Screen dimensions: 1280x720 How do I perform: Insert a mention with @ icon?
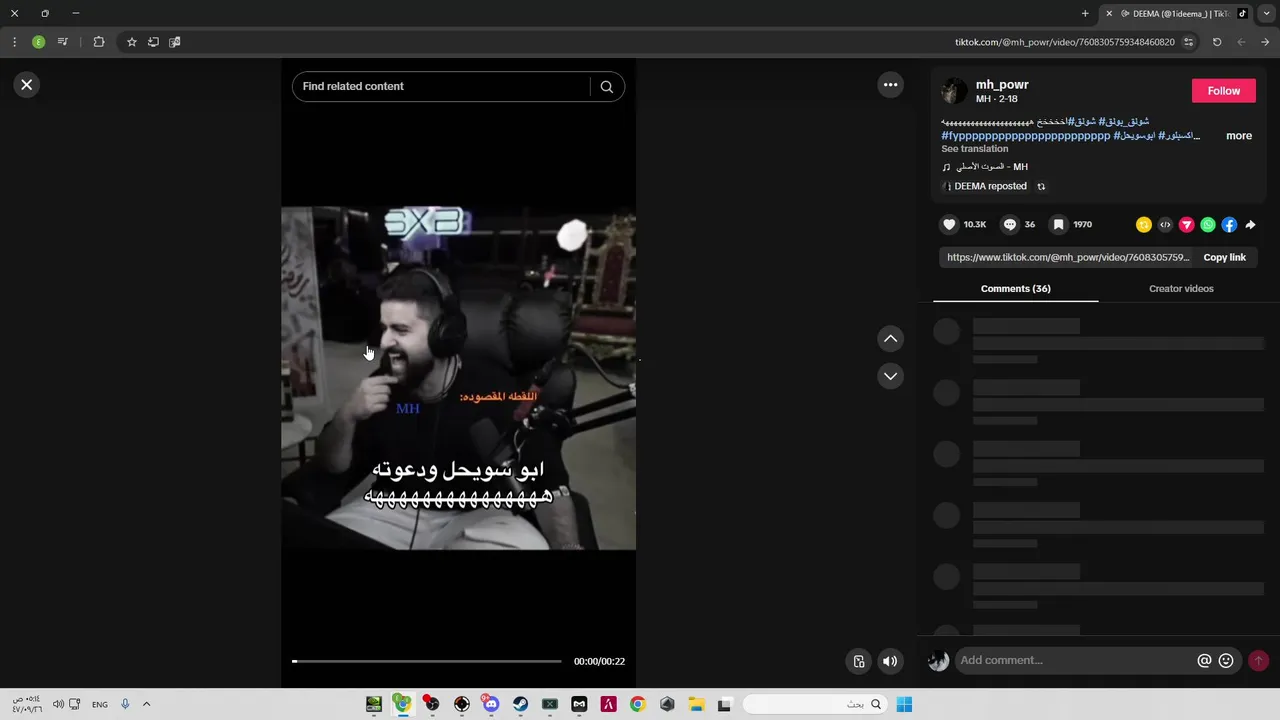1204,661
